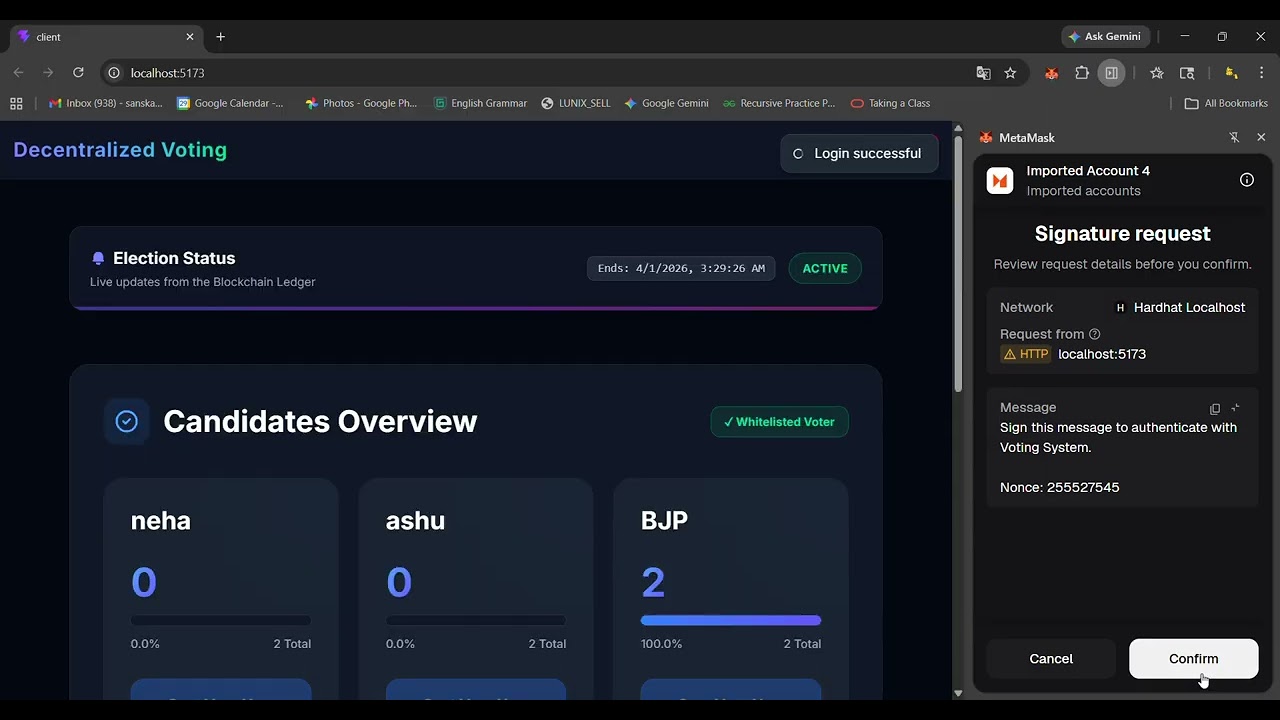This screenshot has height=720, width=1280.
Task: Click the MetaMask panel header fox logo
Action: tap(986, 138)
